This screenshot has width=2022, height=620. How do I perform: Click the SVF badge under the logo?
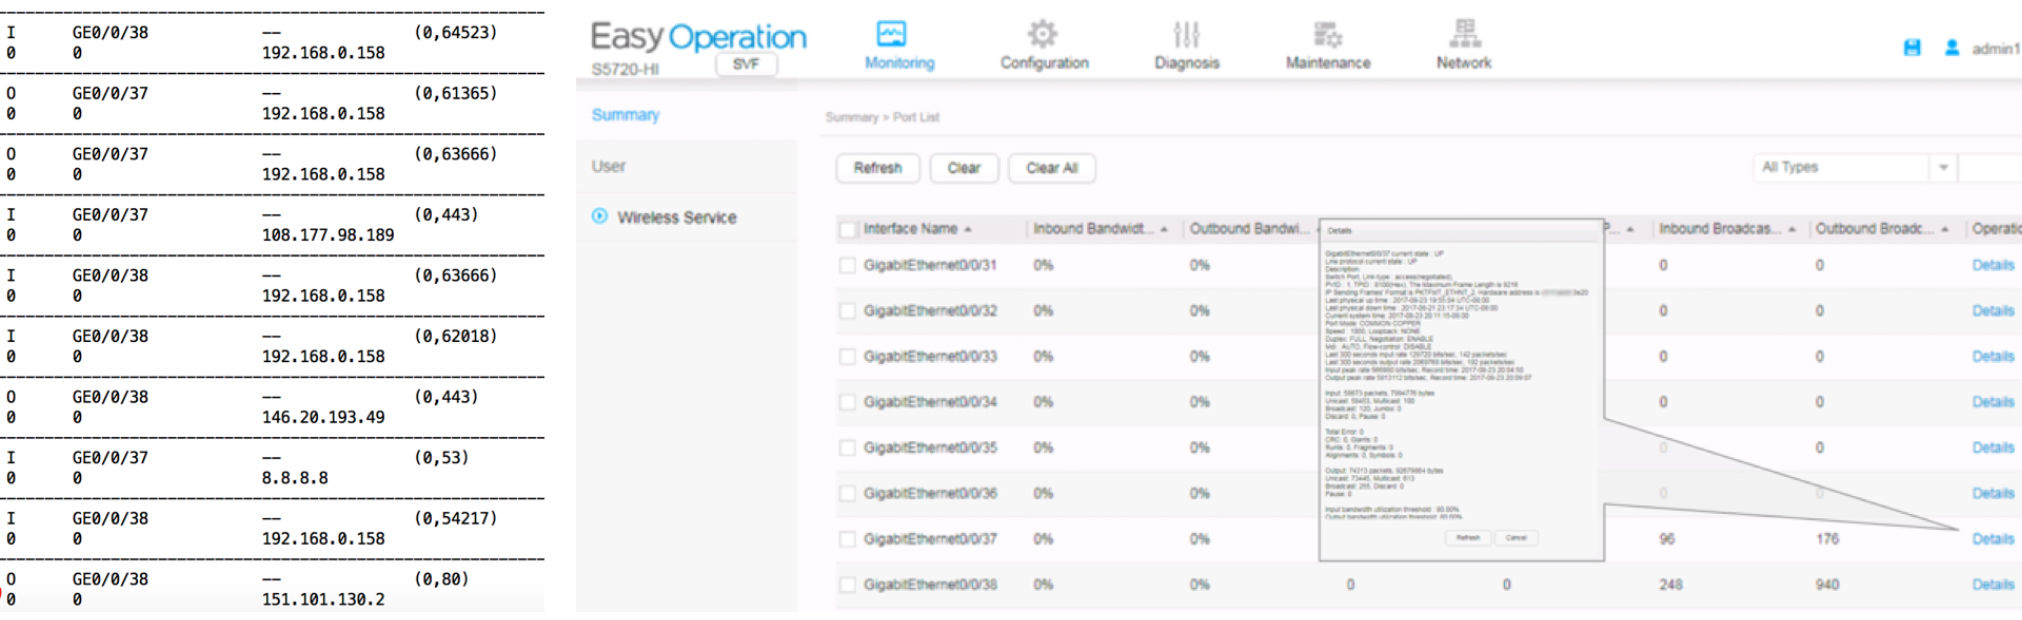746,64
